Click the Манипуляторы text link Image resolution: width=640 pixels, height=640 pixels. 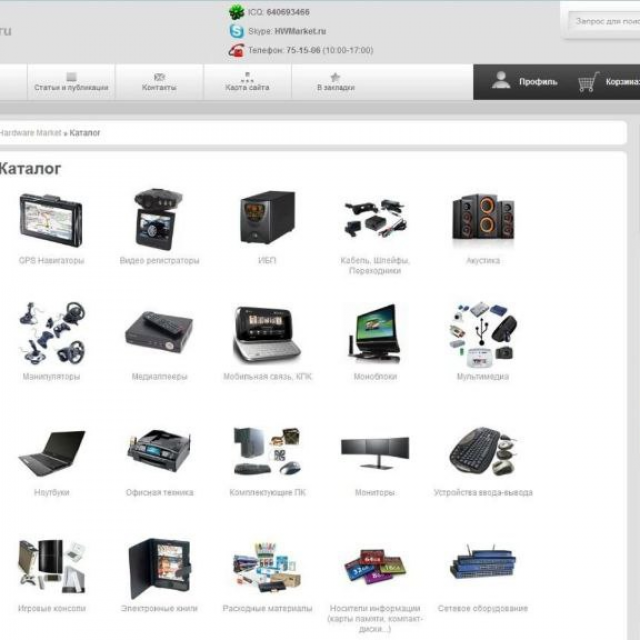coord(51,376)
